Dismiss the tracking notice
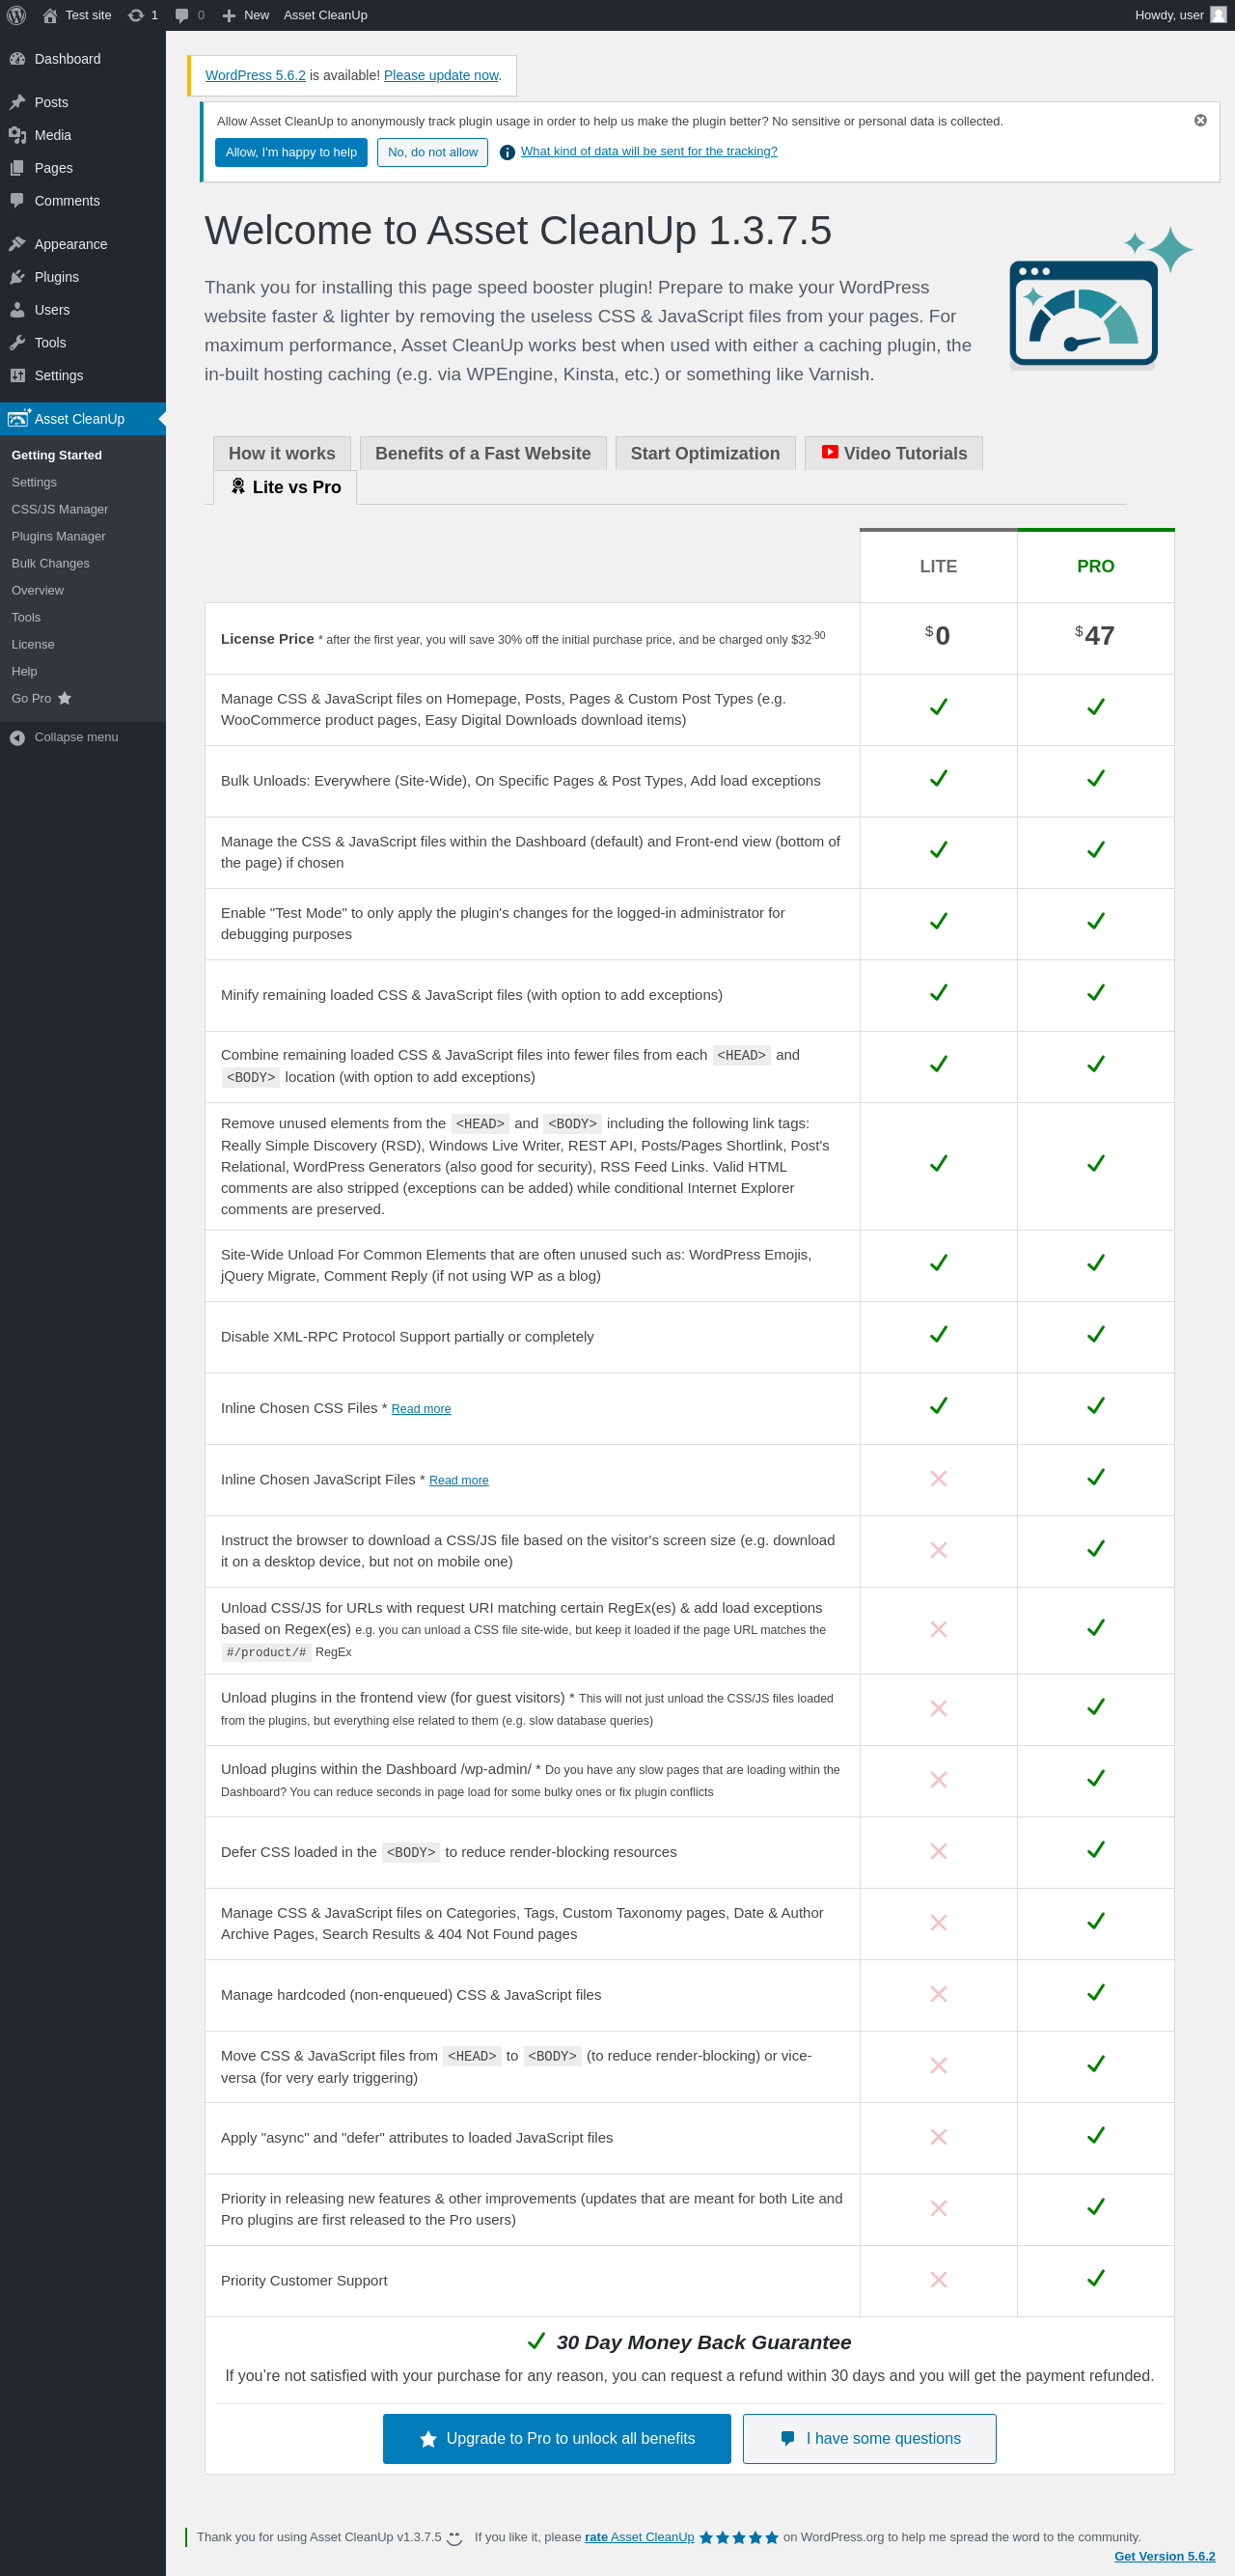1235x2576 pixels. 1200,120
